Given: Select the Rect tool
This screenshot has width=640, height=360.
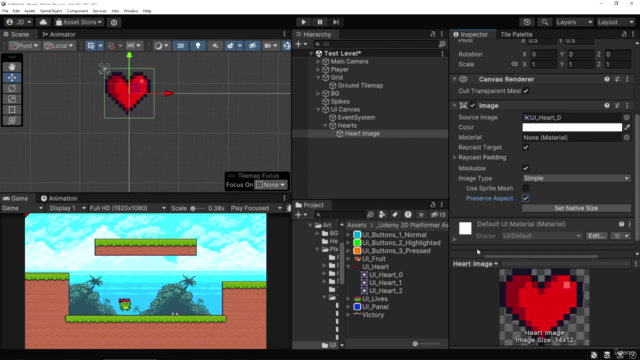Looking at the screenshot, I should pyautogui.click(x=12, y=109).
